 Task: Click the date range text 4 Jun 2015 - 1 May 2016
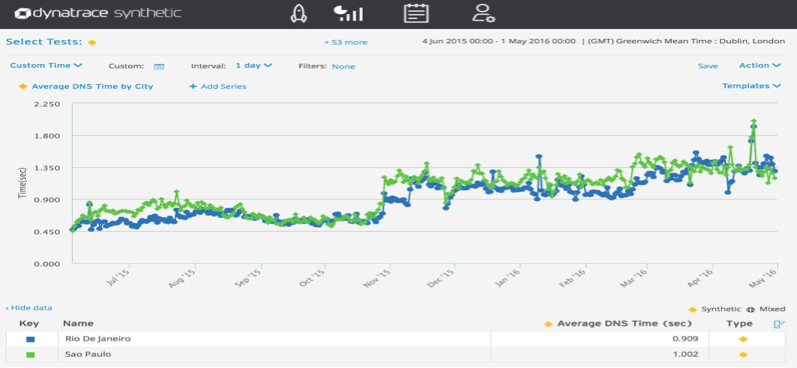point(499,41)
